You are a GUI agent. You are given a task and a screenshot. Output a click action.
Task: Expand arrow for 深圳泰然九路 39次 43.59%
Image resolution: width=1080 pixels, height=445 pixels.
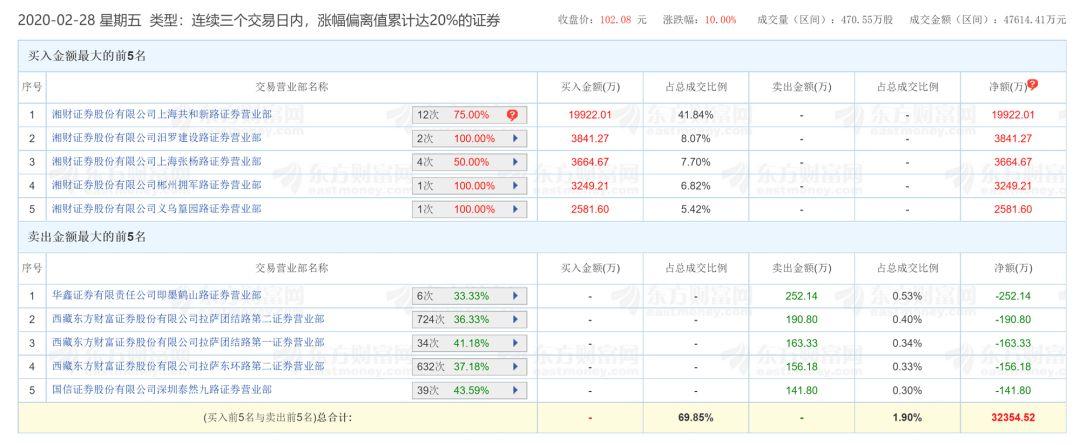pyautogui.click(x=515, y=391)
